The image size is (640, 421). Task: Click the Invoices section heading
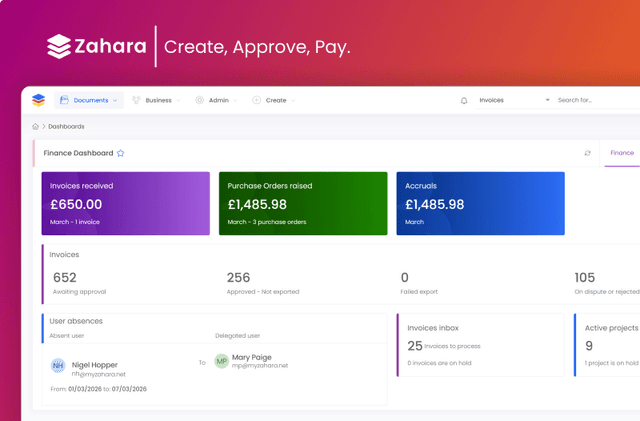coord(64,254)
